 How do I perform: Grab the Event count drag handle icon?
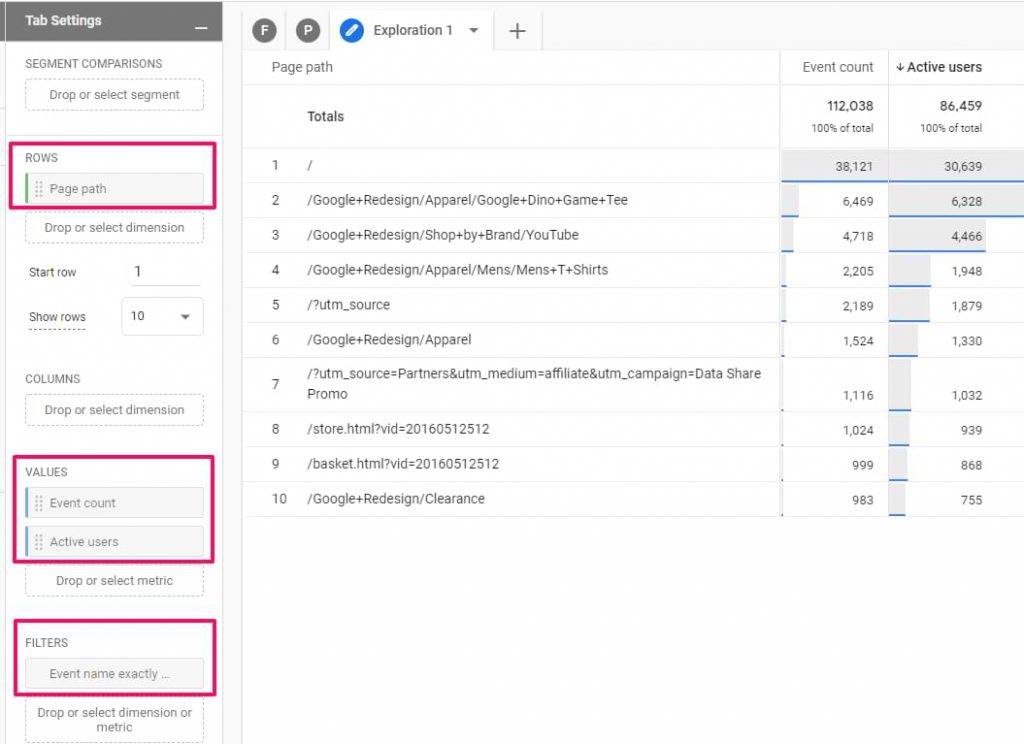[38, 503]
